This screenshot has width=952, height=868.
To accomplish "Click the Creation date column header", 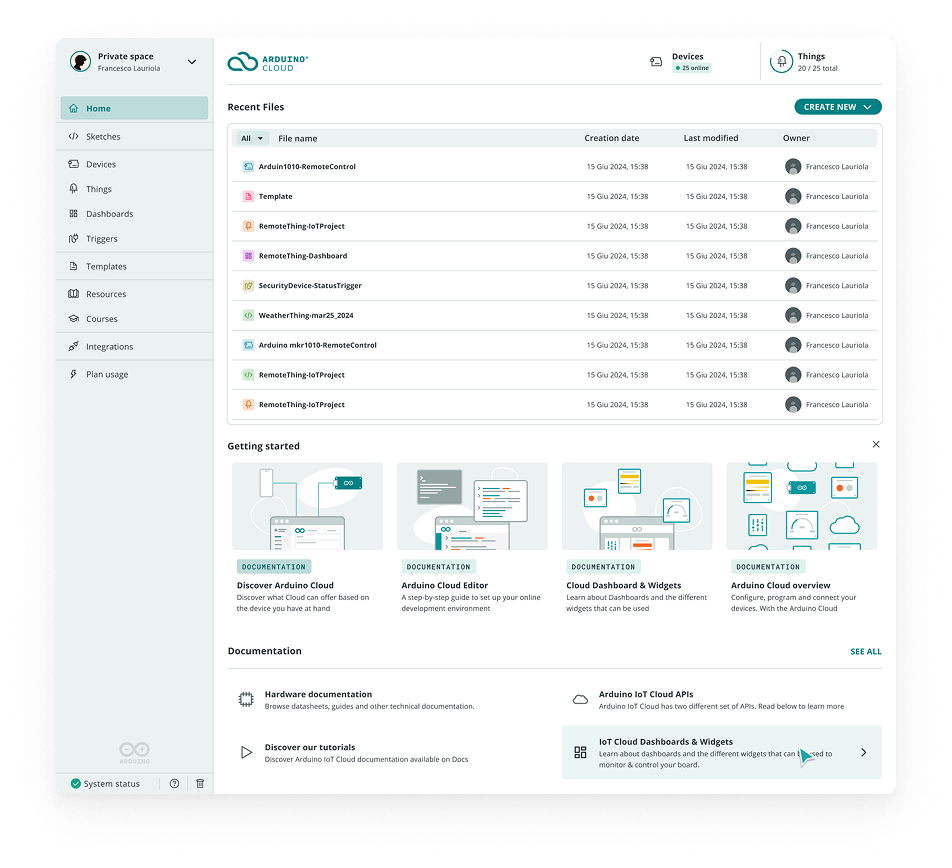I will tap(611, 138).
